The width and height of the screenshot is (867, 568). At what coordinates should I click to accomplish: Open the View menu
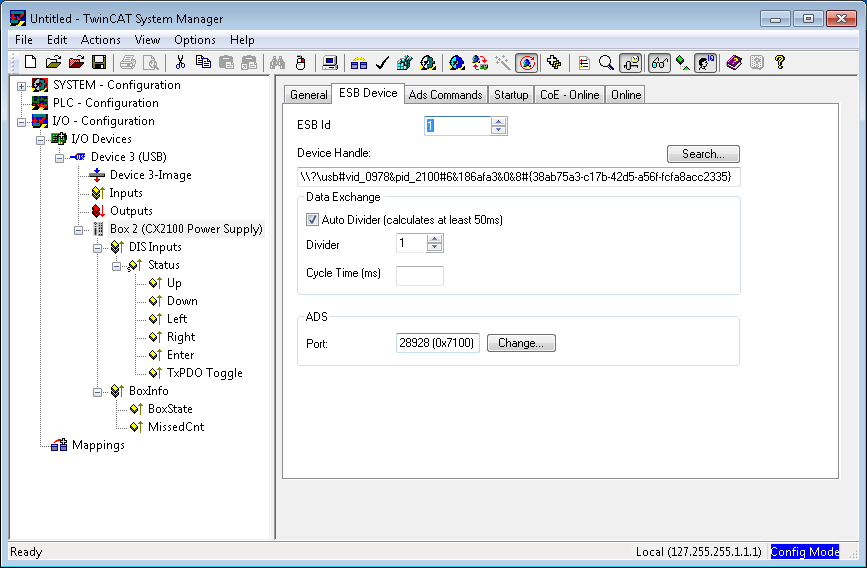coord(147,40)
